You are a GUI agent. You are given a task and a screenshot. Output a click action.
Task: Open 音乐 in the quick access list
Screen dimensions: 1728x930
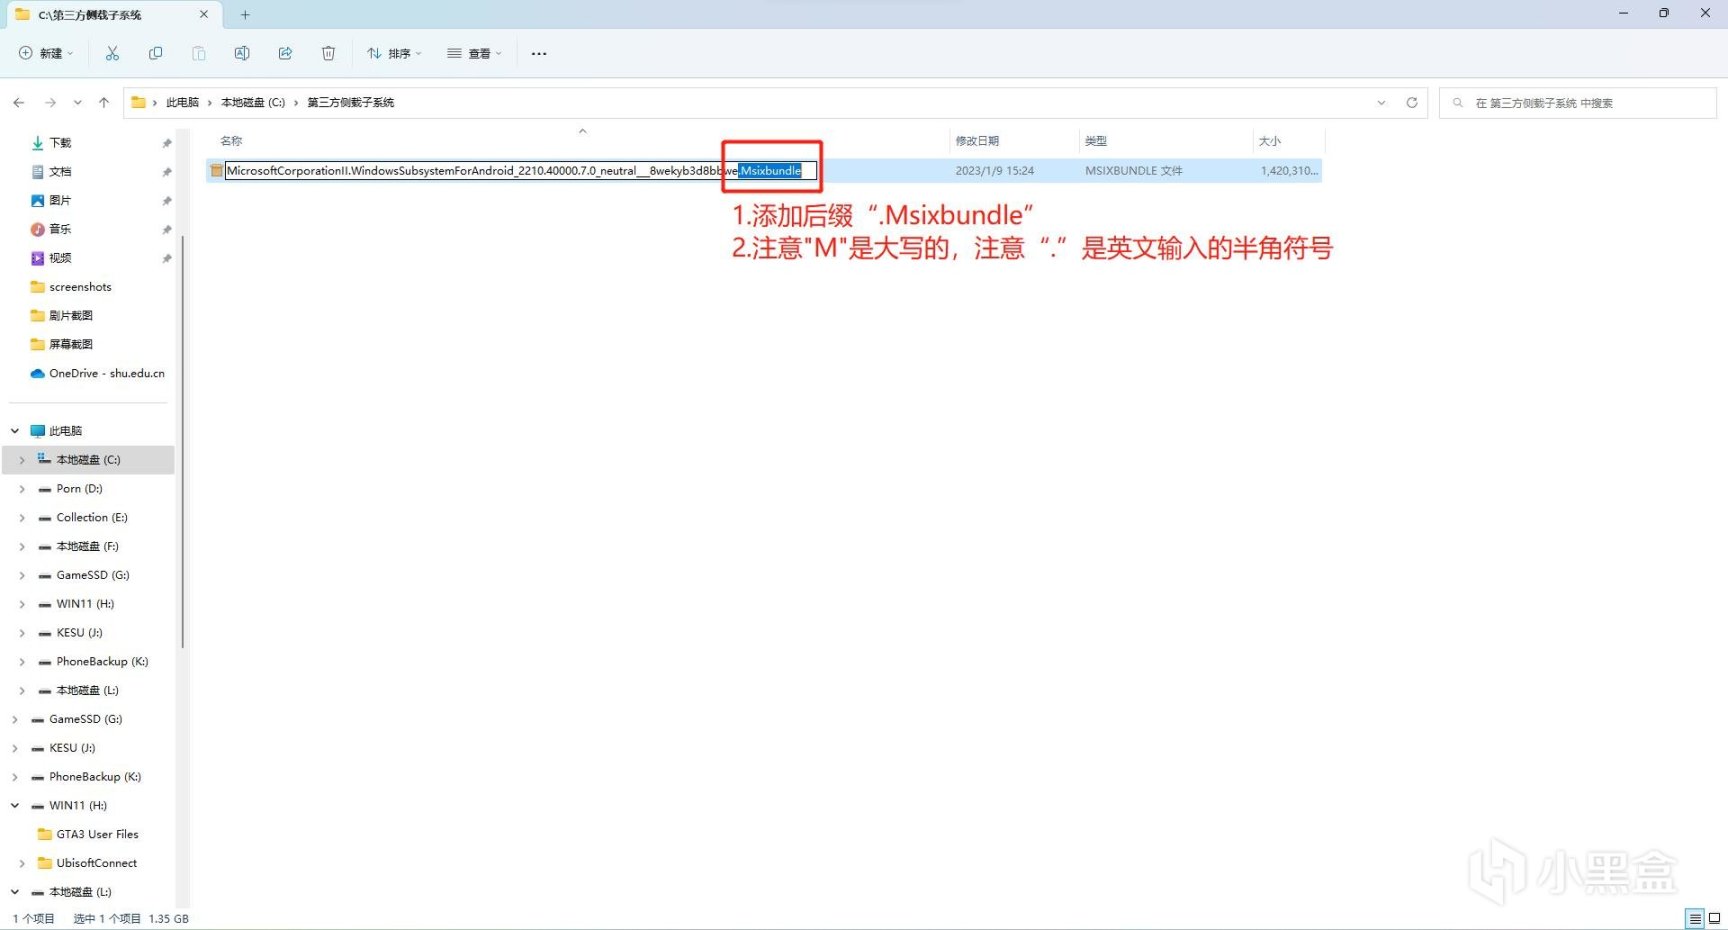(60, 229)
